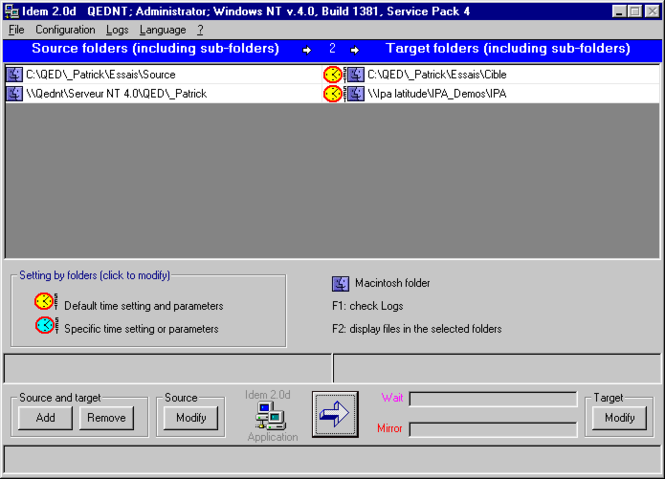The image size is (665, 479).
Task: Click right arrow after folder count
Action: tap(355, 50)
